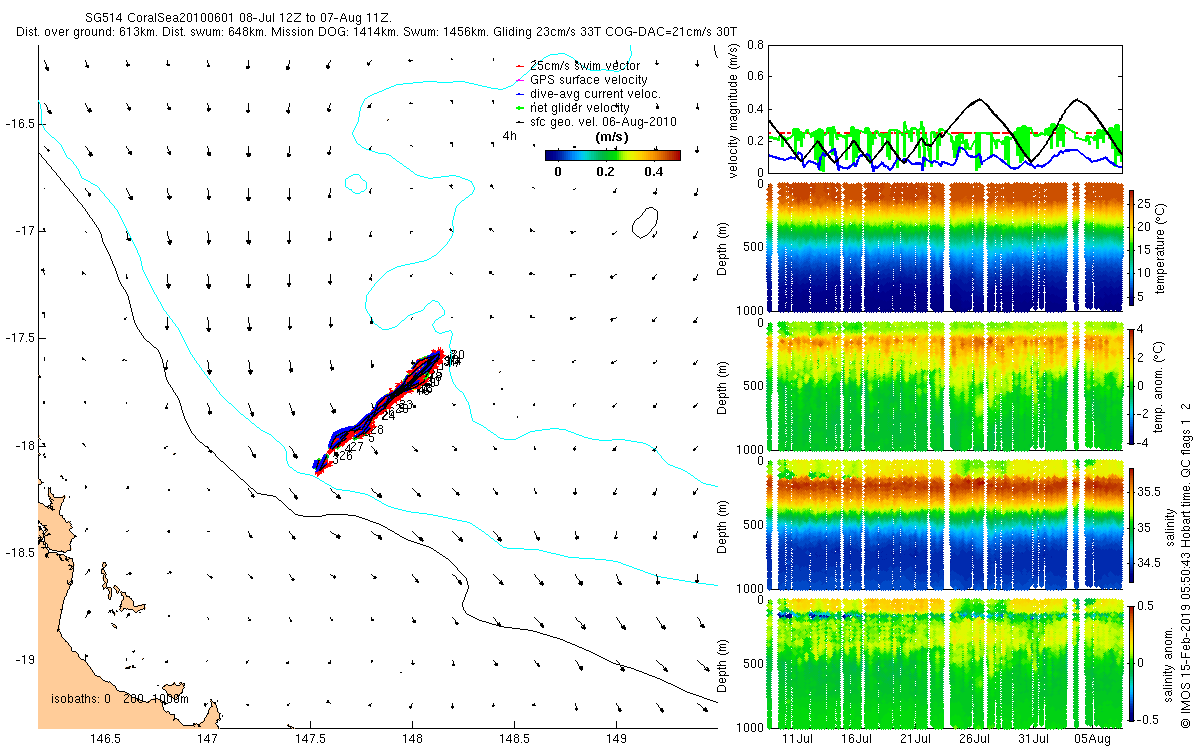Screen dimensions: 1200x750
Task: Click the '0.6' velocity magnitude tick label
Action: 755,77
